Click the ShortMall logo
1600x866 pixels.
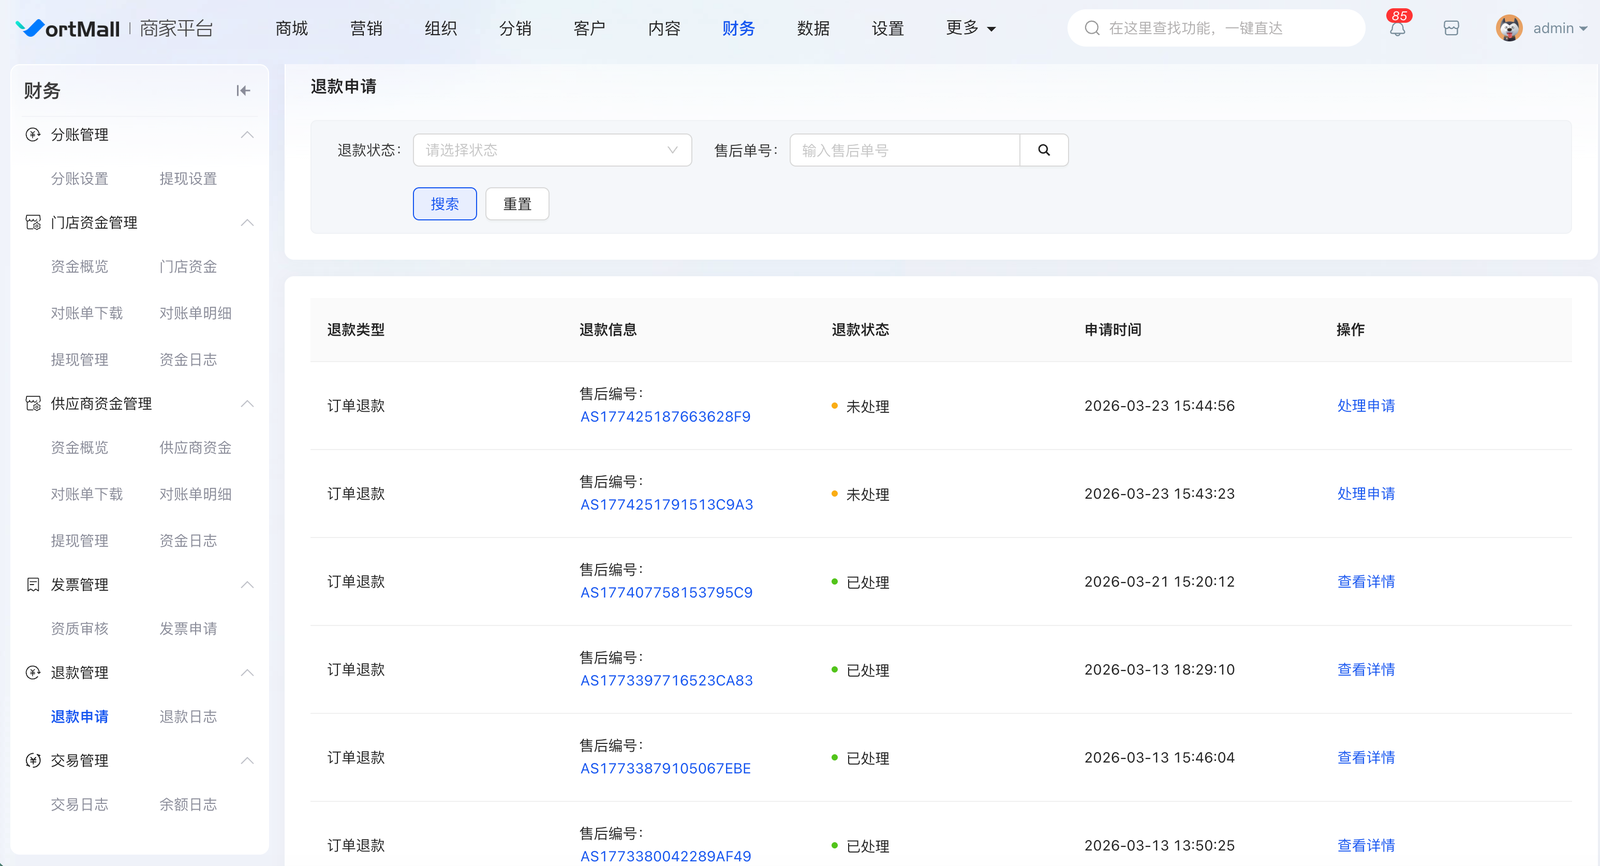click(x=68, y=29)
